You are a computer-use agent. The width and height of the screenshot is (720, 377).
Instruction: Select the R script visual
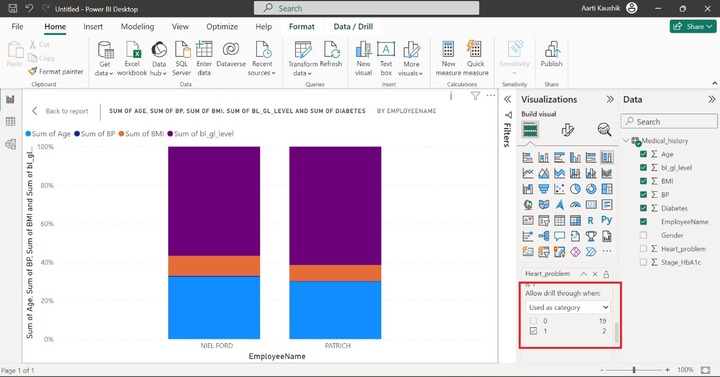591,220
